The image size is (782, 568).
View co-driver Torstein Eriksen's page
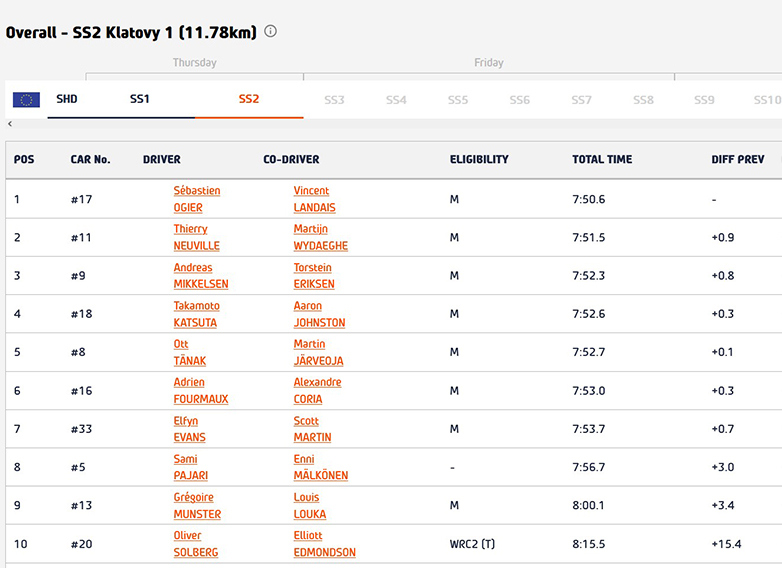click(314, 276)
